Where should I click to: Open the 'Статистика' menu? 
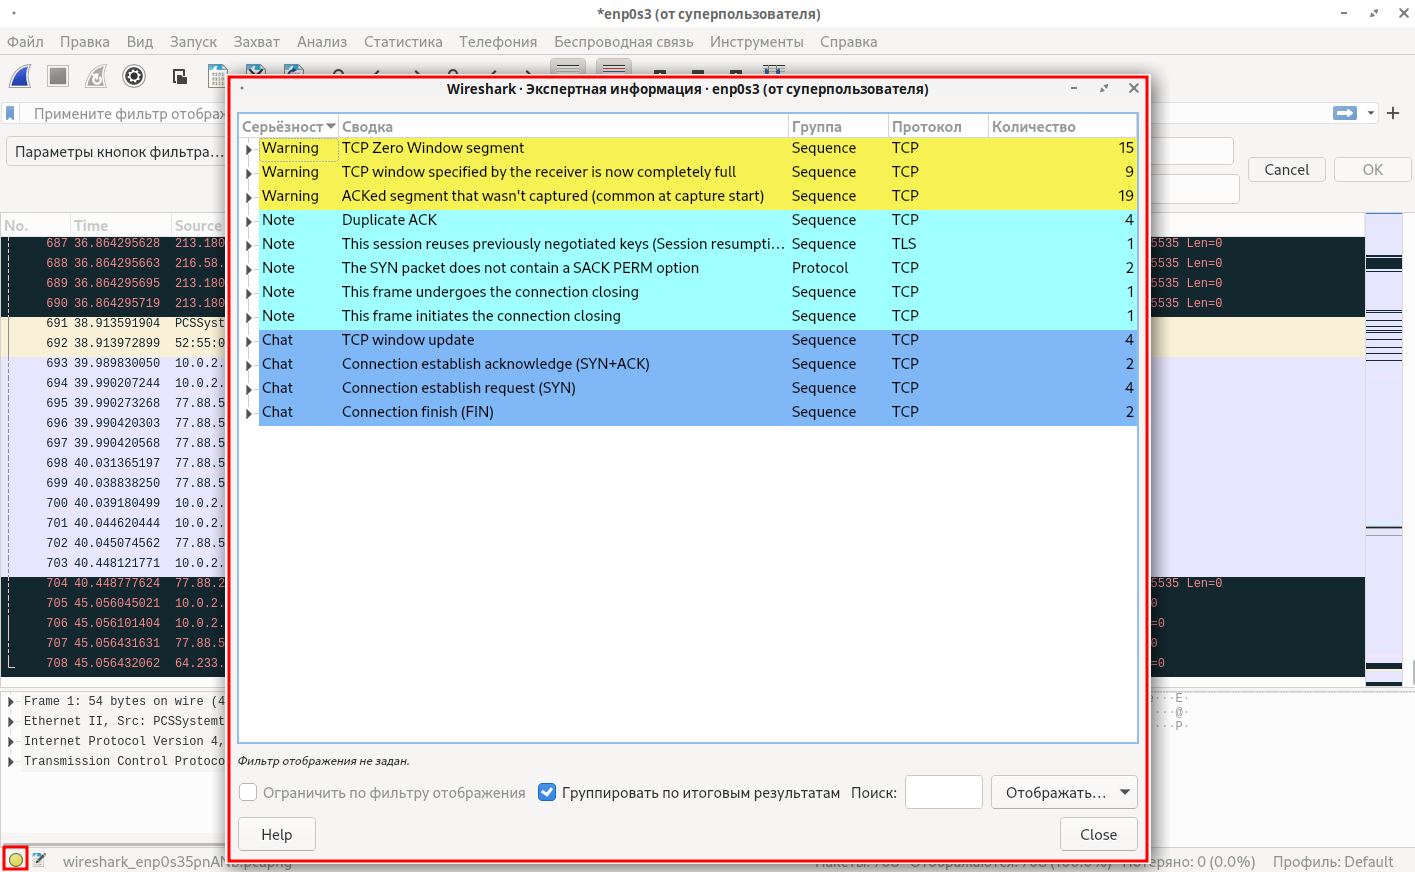[403, 42]
